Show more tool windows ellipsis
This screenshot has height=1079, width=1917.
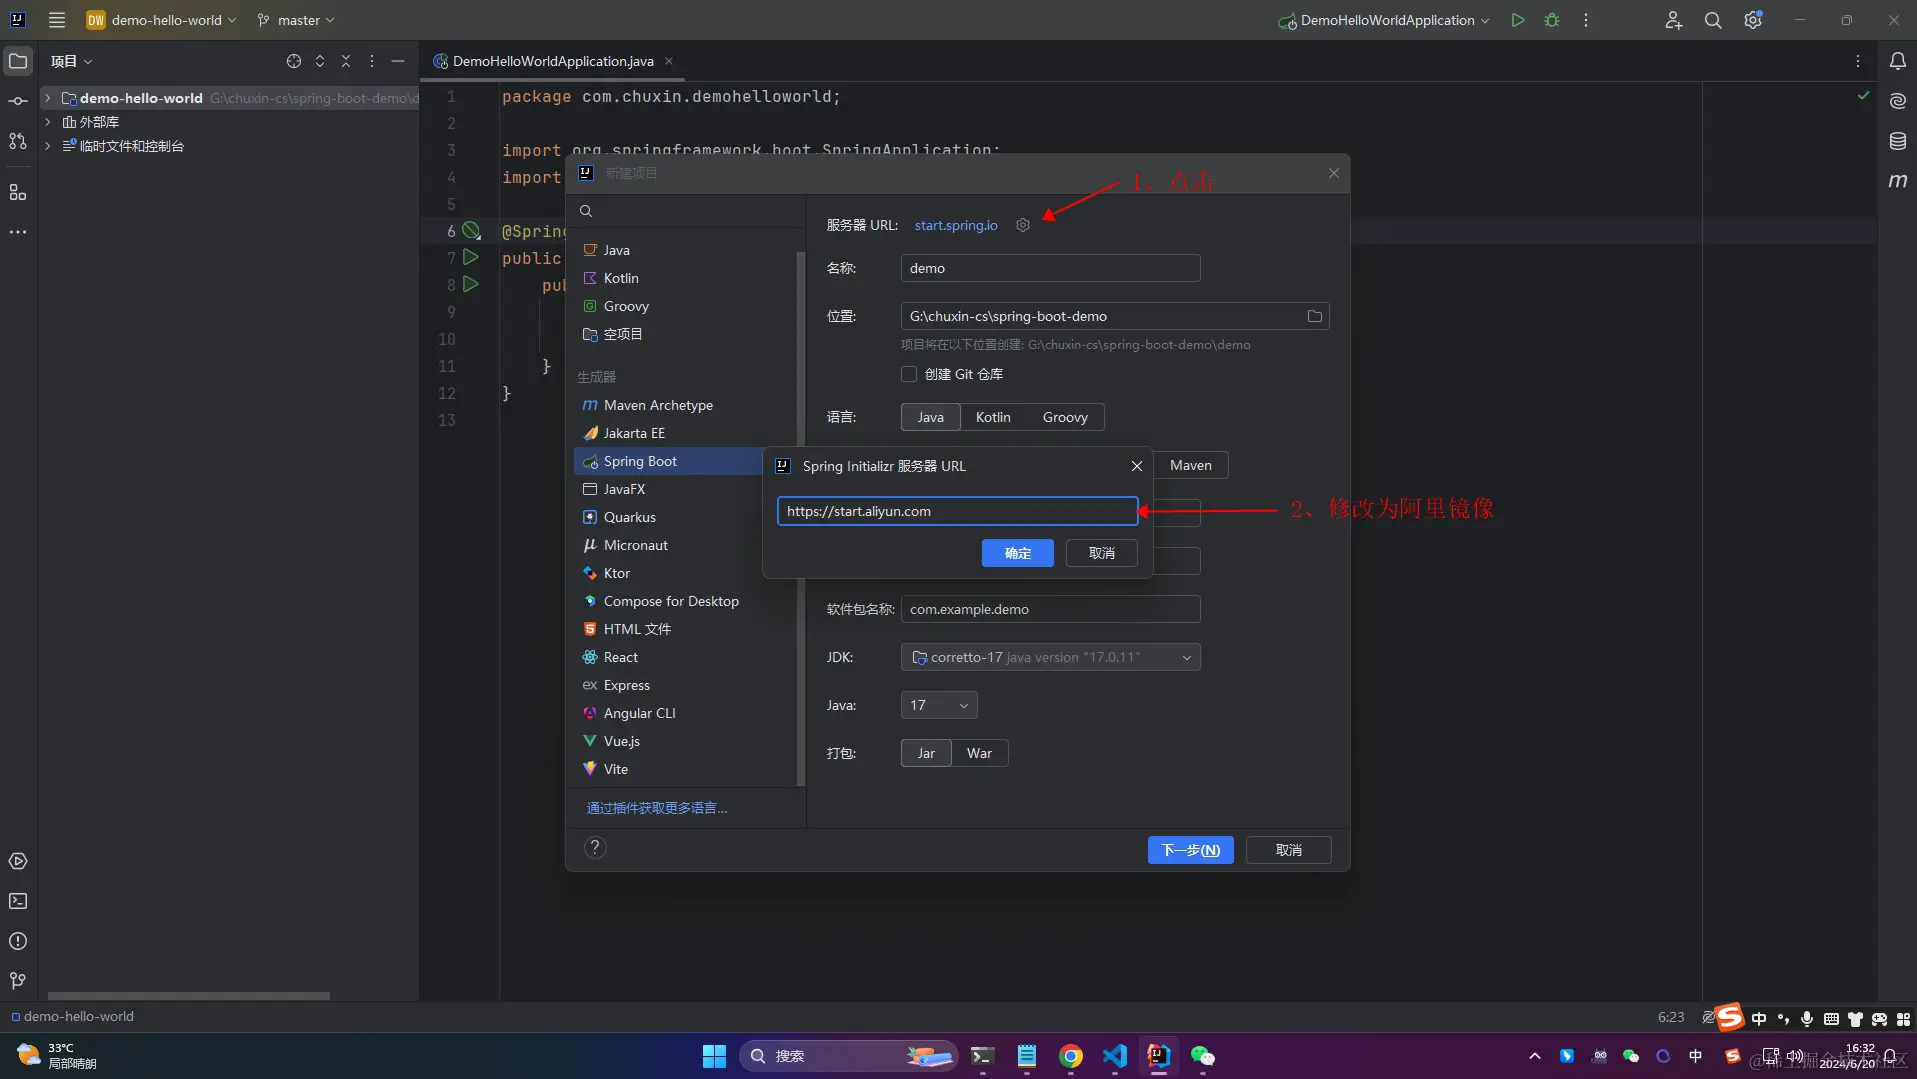[x=18, y=232]
